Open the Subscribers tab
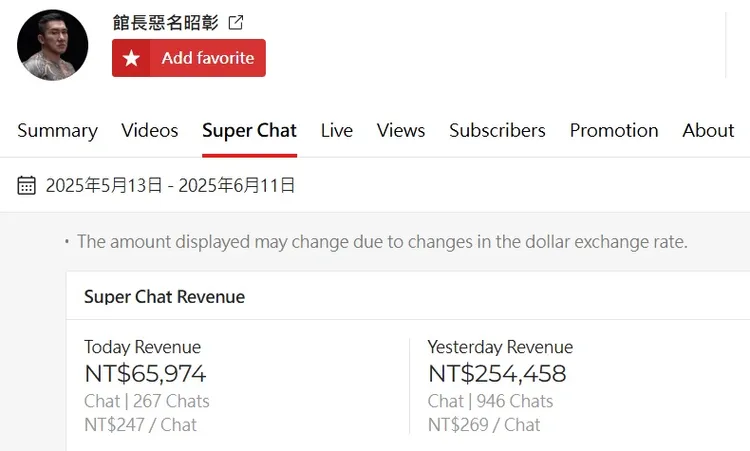Screen dimensions: 750x451 point(497,130)
